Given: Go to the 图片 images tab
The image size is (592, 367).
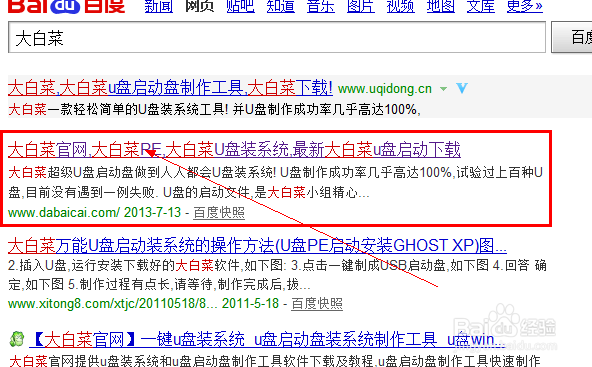Looking at the screenshot, I should tap(361, 6).
